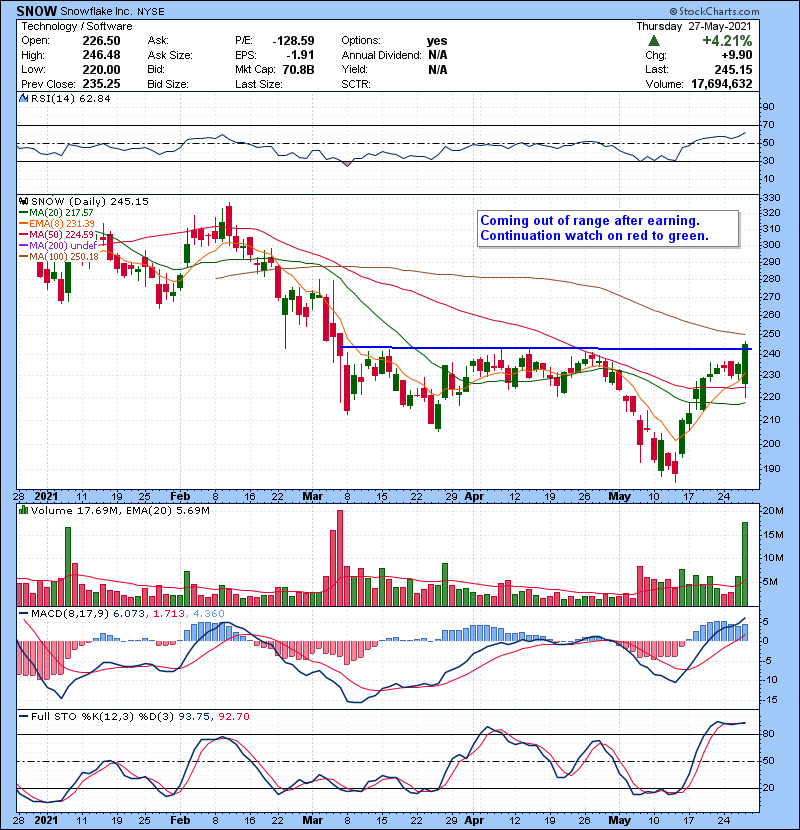Viewport: 800px width, 830px height.
Task: Click the Thursday 27-May-2021 date
Action: point(694,26)
